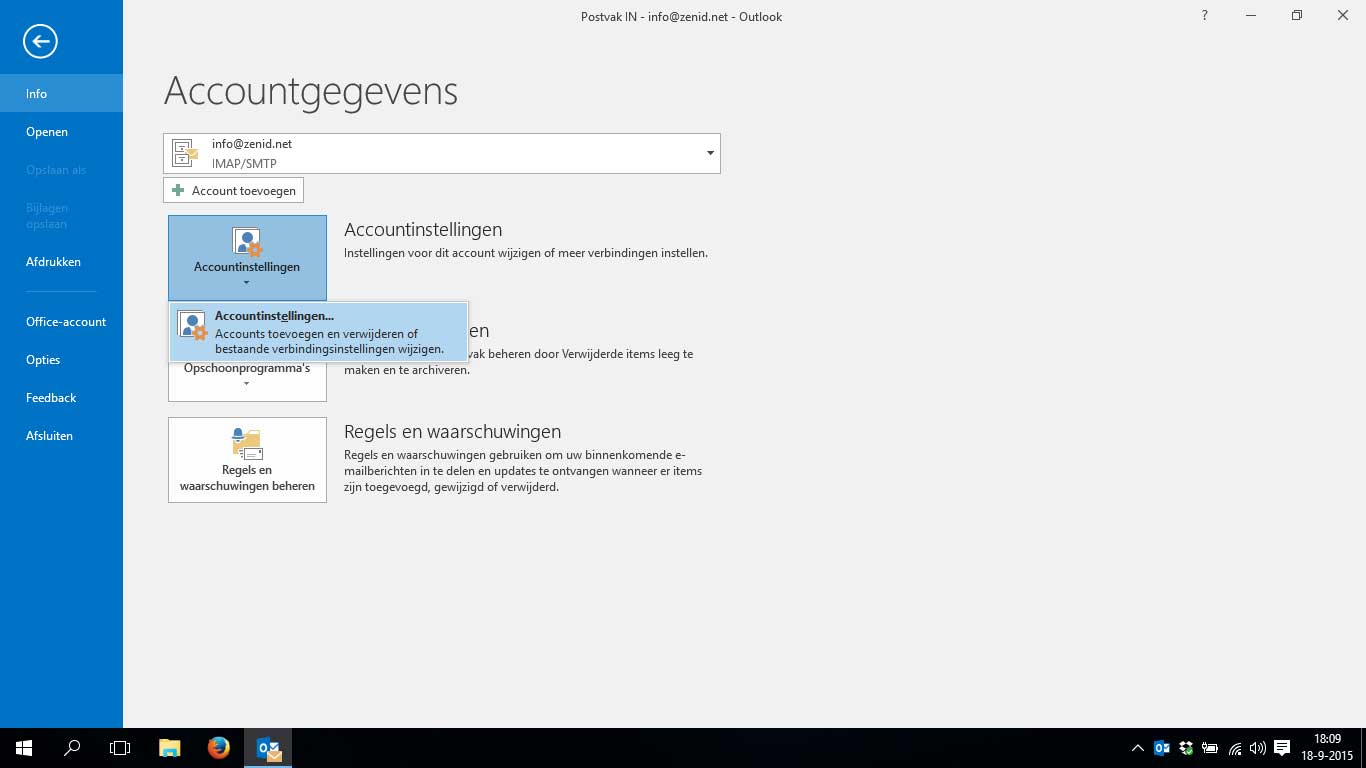Choose Afdrukken in the sidebar
This screenshot has width=1366, height=768.
[x=61, y=261]
